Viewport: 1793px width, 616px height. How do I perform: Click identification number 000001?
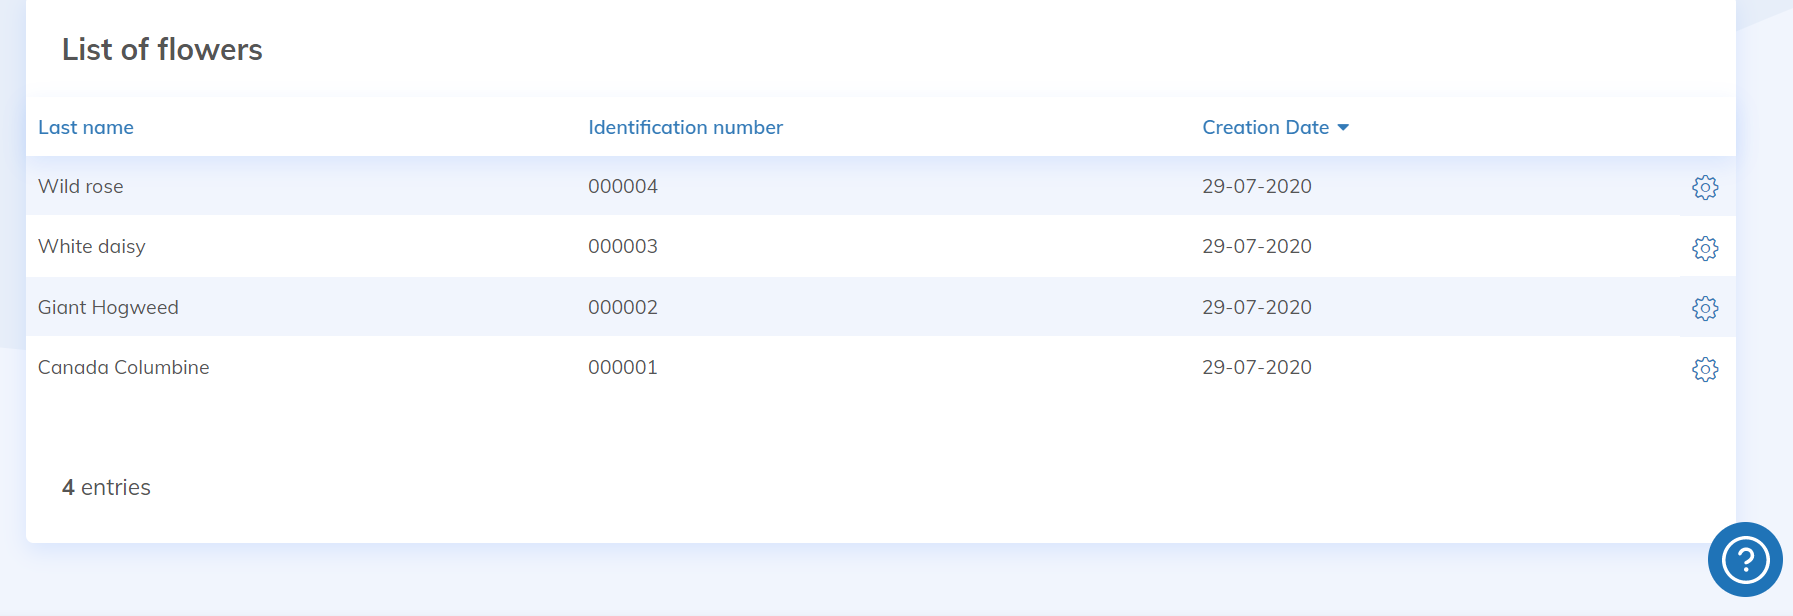623,367
